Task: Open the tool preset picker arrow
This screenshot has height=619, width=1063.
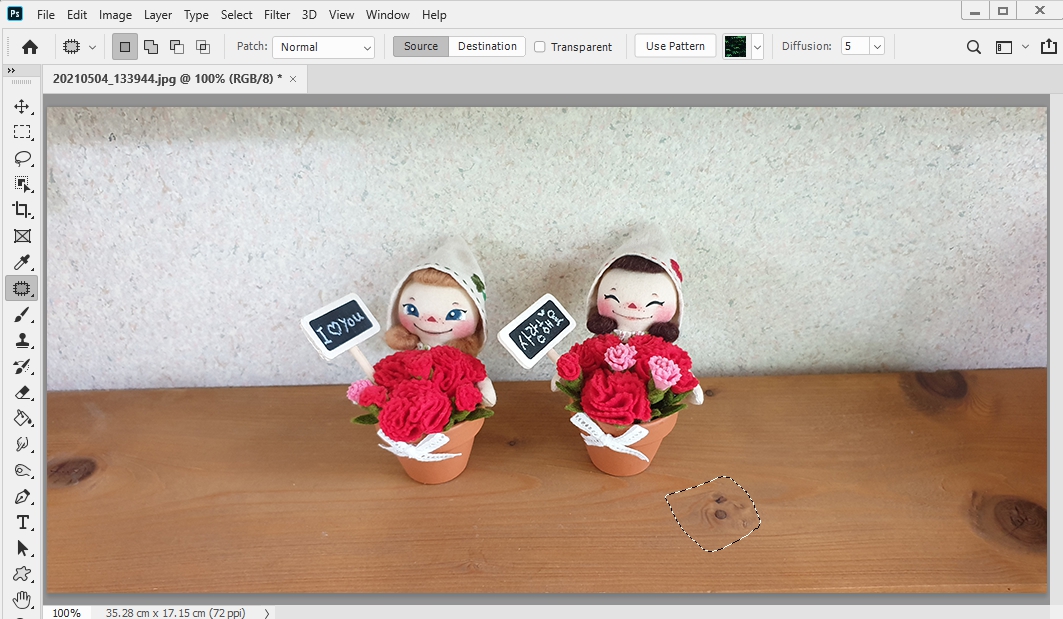Action: (92, 47)
